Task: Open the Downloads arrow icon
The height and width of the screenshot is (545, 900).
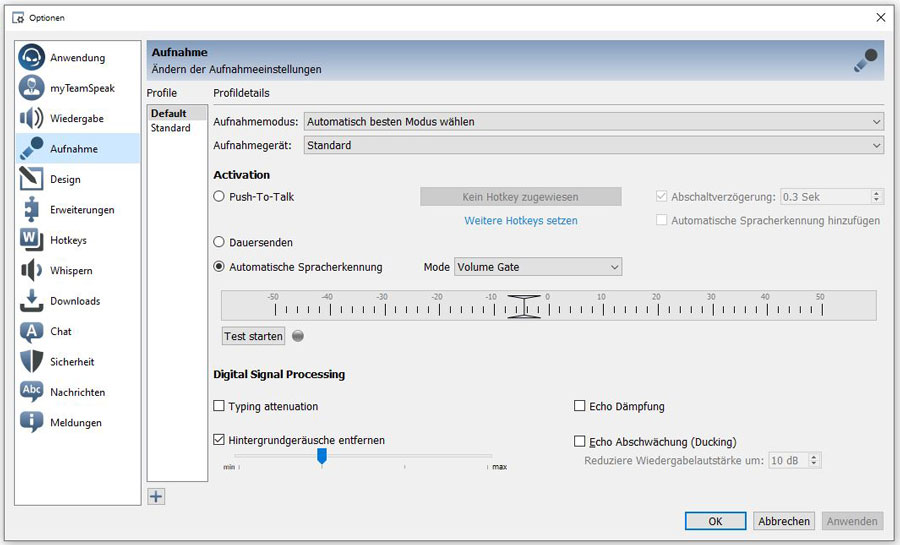Action: point(32,301)
